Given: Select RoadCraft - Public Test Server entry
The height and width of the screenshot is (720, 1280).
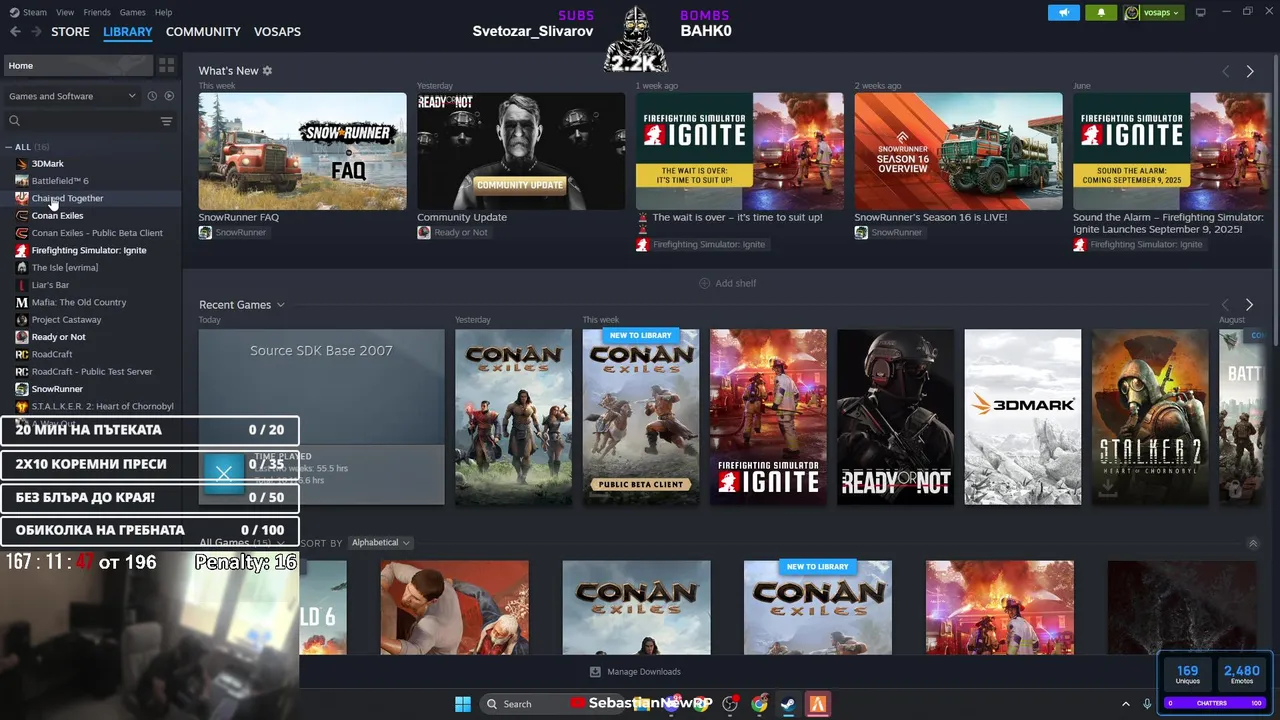Looking at the screenshot, I should (x=92, y=372).
